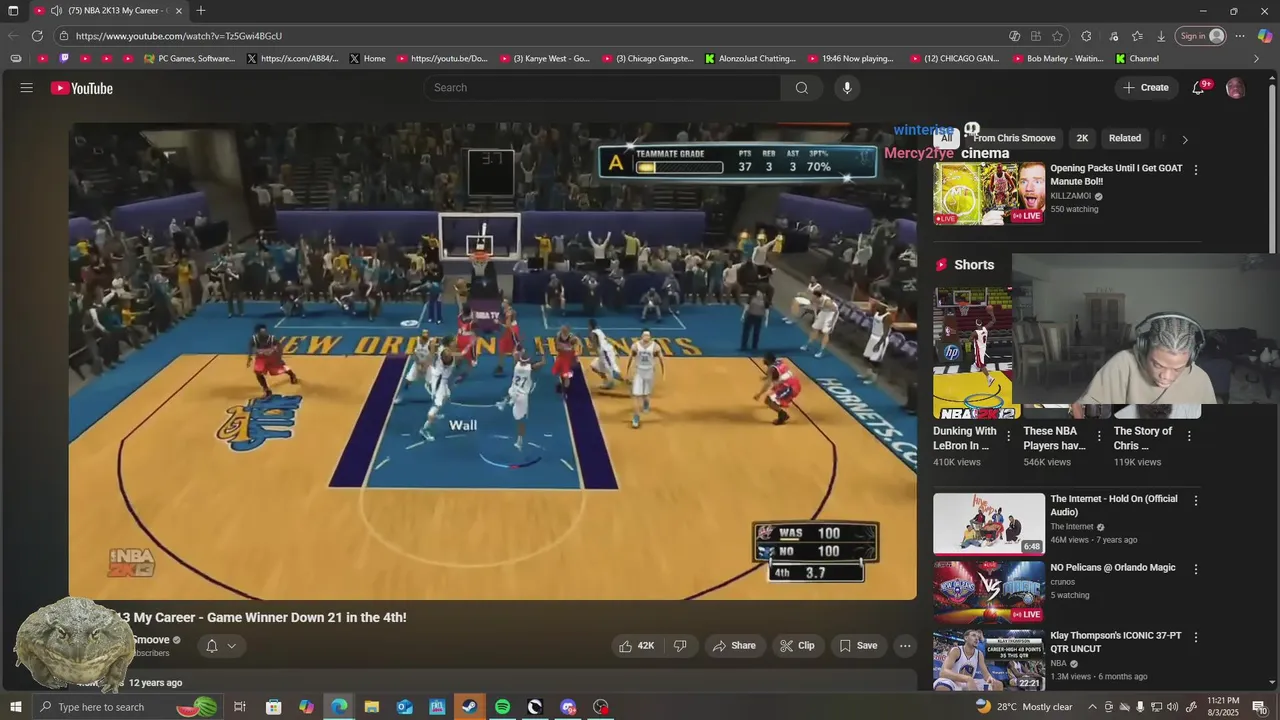
Task: Open Klay Thompson's ICONIC 37-PT thumbnail
Action: coord(989,660)
